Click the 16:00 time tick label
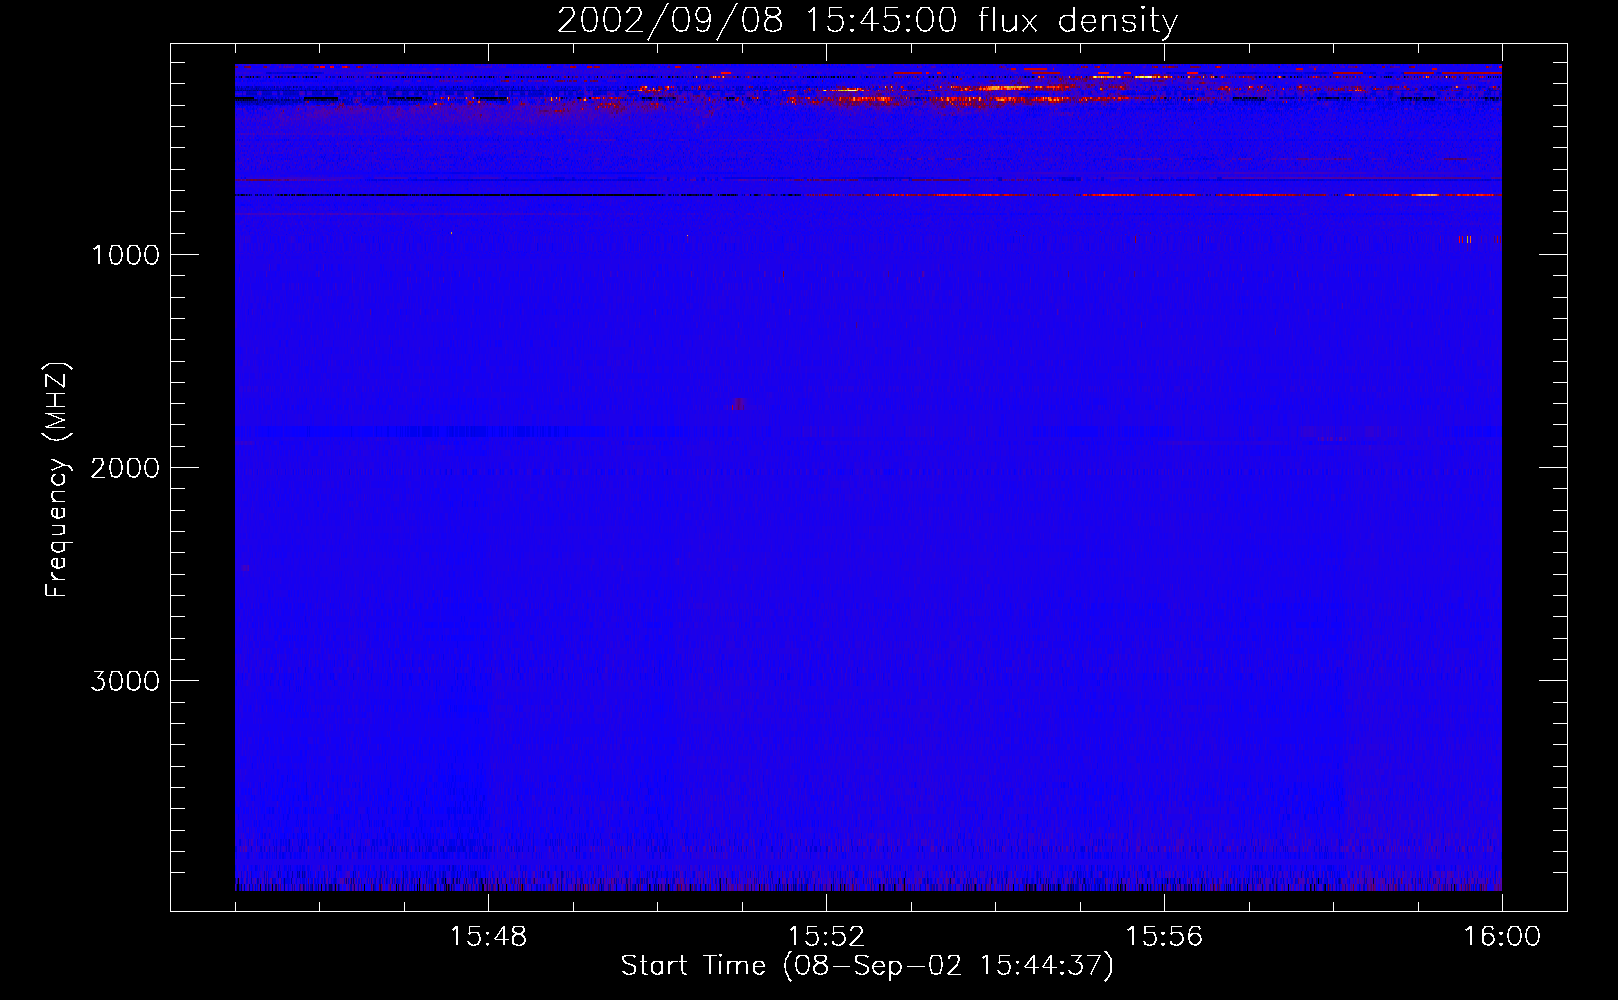This screenshot has width=1618, height=1000. point(1502,937)
